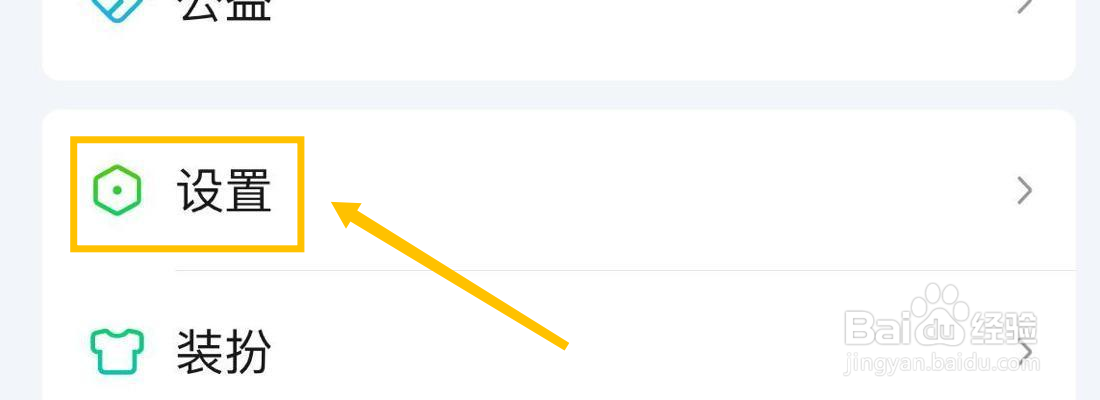Open the 设置 menu label
Viewport: 1100px width, 400px height.
click(x=224, y=190)
